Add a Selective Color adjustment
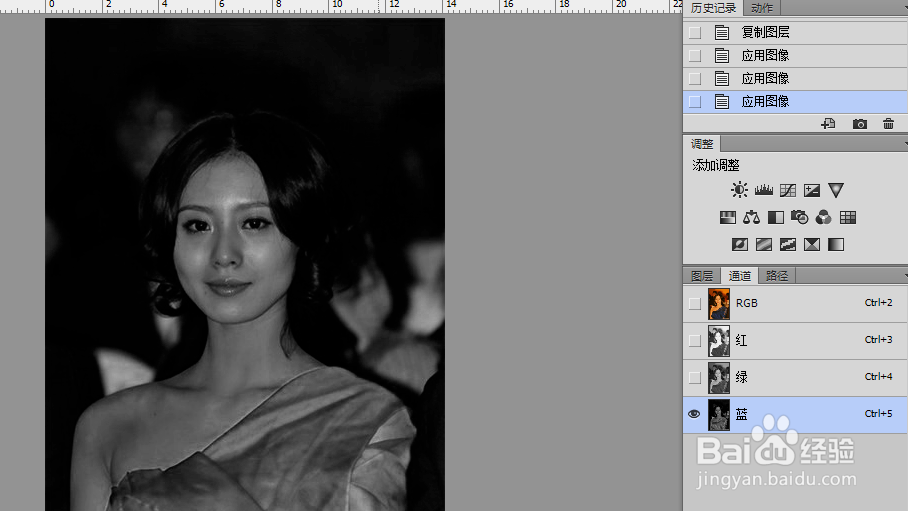The image size is (908, 511). 812,244
